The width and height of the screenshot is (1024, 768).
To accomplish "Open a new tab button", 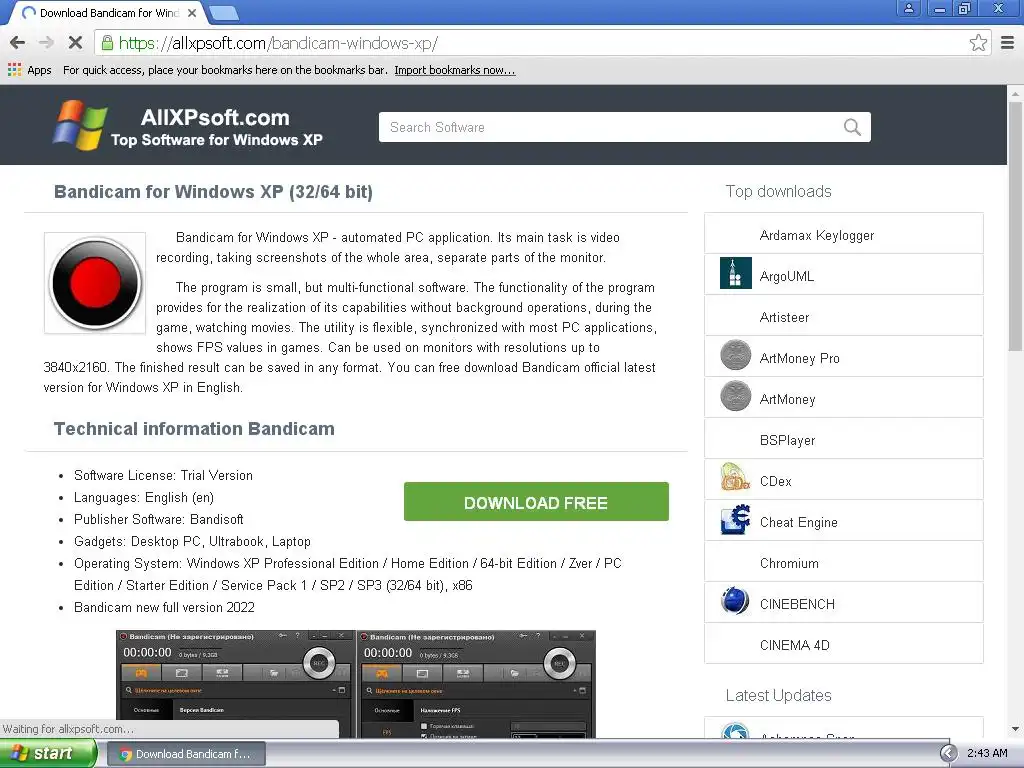I will pyautogui.click(x=224, y=12).
